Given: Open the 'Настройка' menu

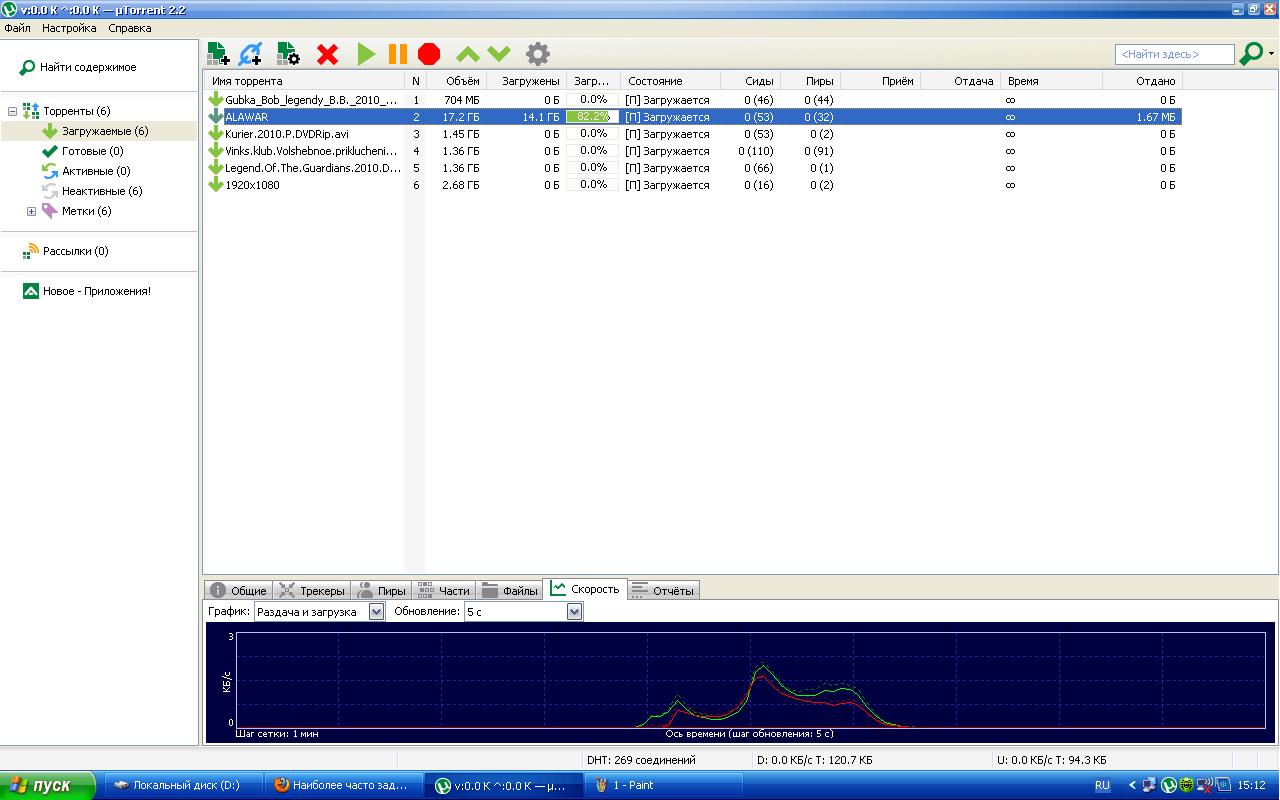Looking at the screenshot, I should click(x=69, y=28).
